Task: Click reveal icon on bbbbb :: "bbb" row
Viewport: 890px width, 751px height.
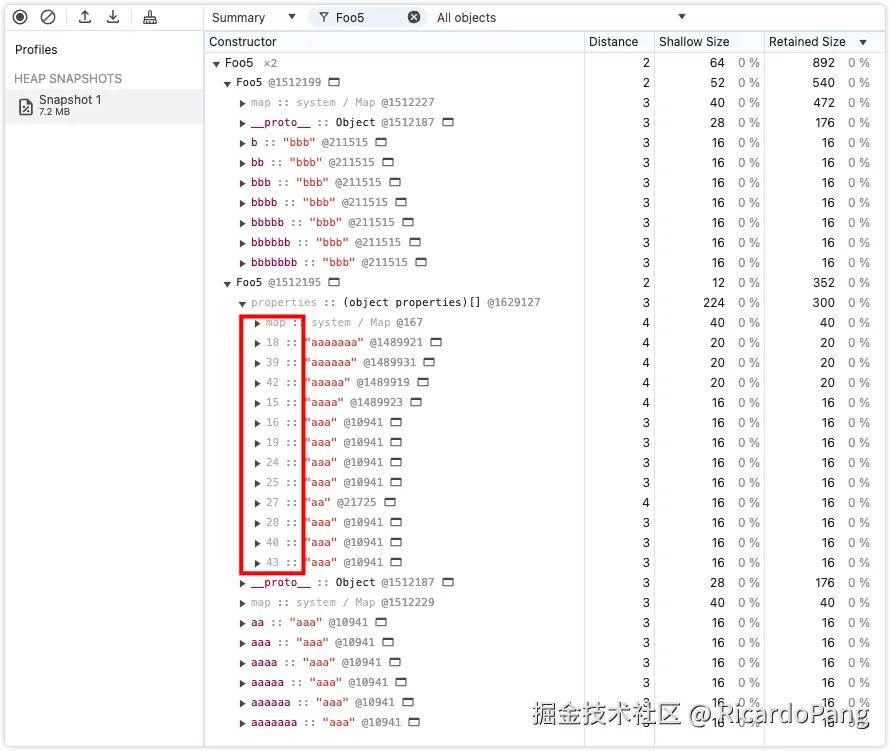Action: click(408, 222)
